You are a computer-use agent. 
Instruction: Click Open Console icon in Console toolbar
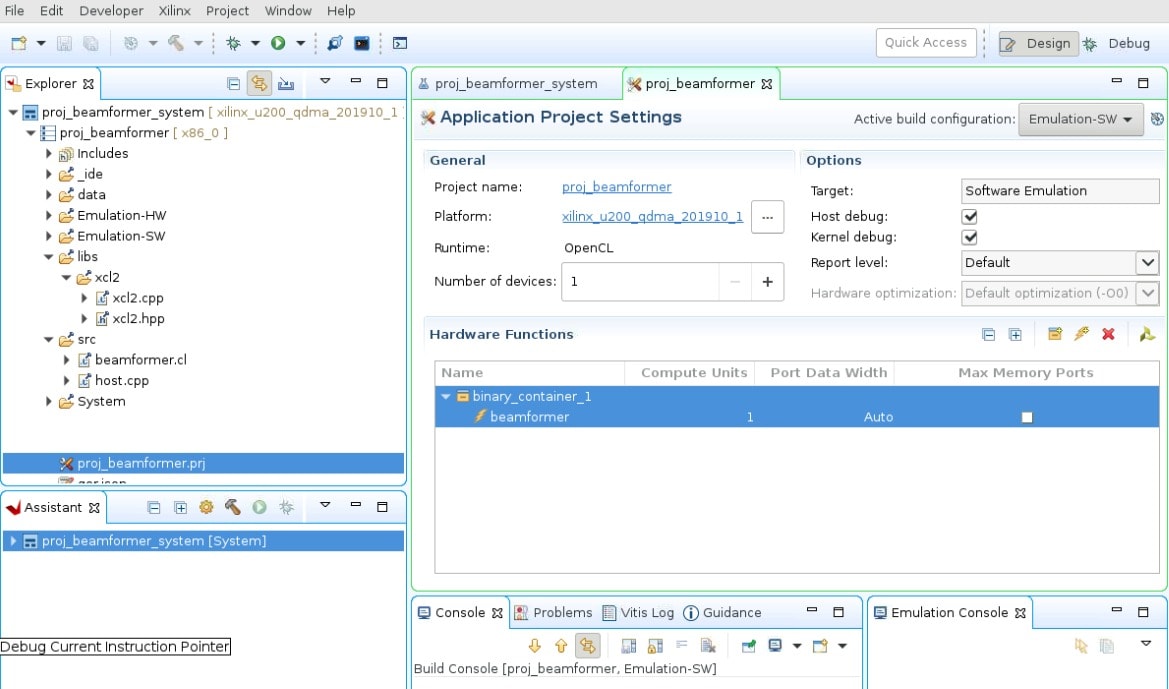click(x=820, y=646)
